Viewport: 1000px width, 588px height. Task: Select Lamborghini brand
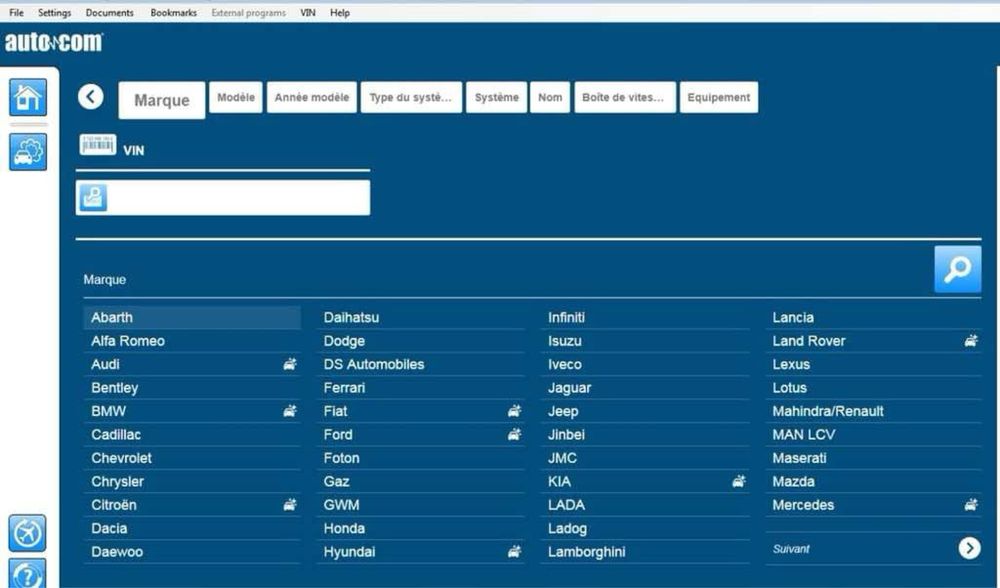coord(645,552)
